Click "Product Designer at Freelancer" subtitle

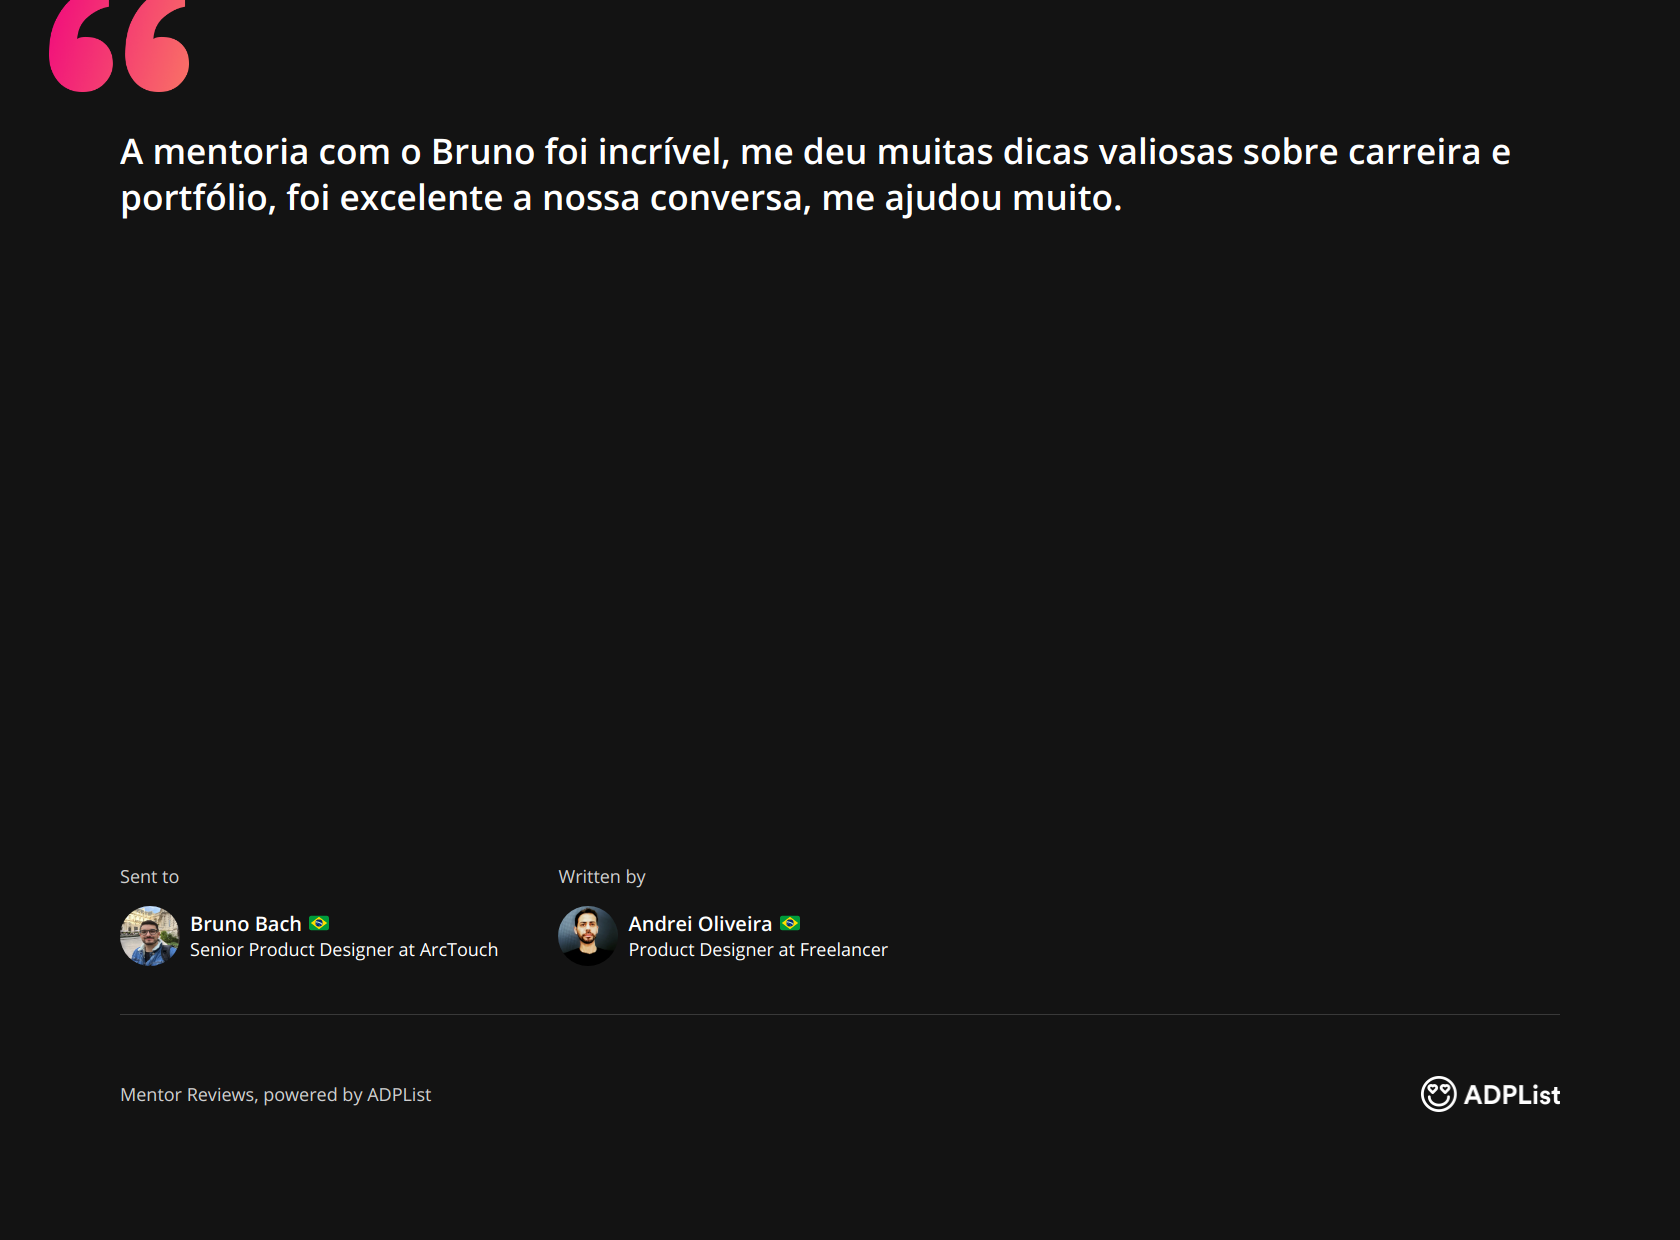[758, 950]
